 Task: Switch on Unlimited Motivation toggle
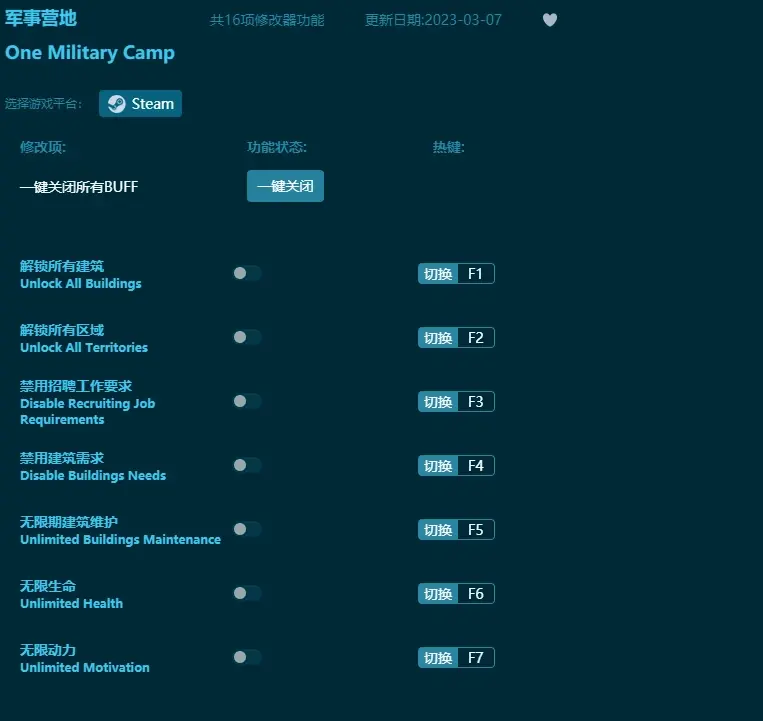pos(247,657)
